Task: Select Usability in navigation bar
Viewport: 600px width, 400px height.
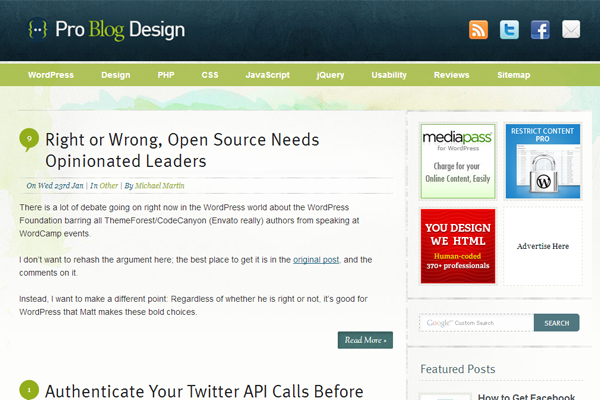Action: click(389, 75)
